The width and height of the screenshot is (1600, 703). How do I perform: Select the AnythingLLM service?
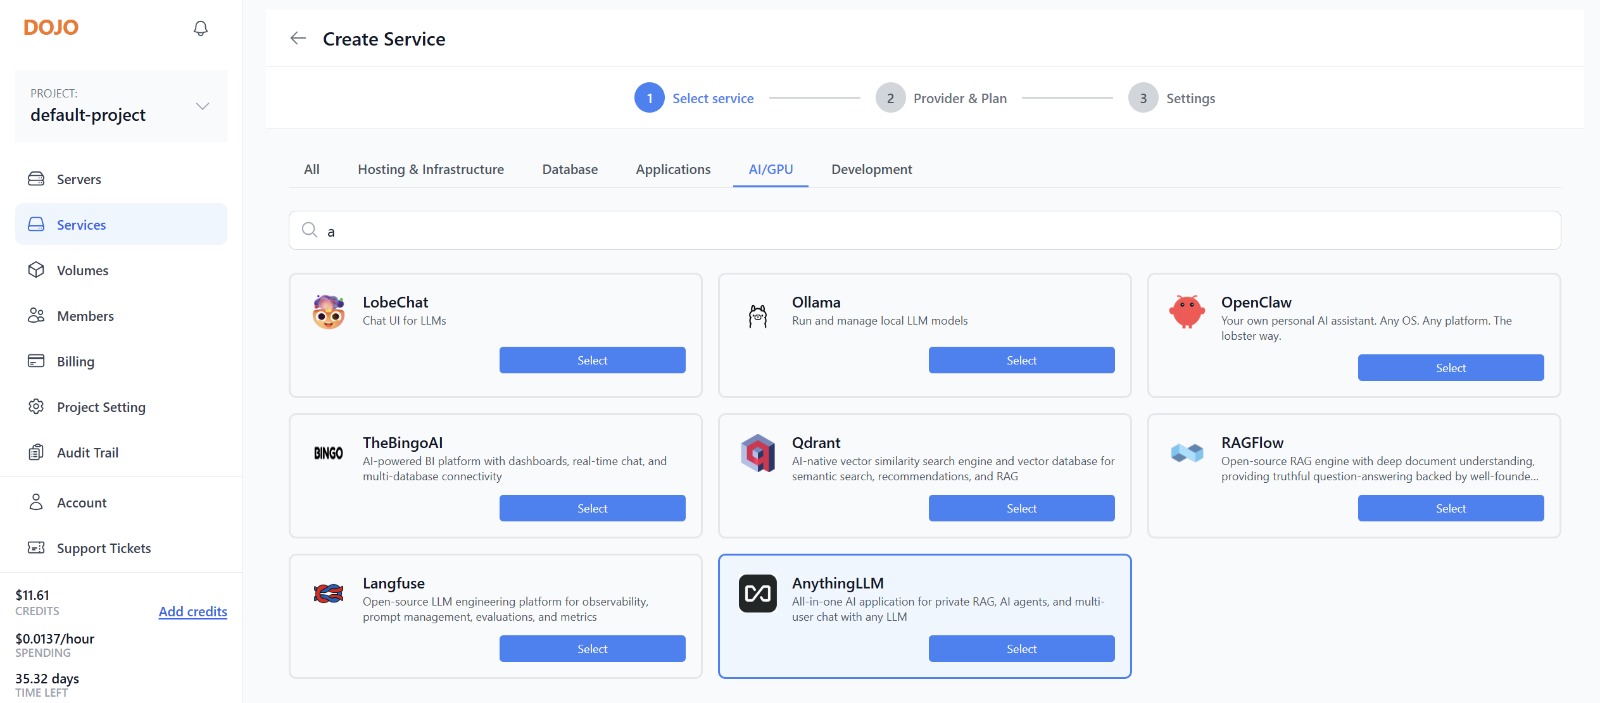tap(1022, 649)
